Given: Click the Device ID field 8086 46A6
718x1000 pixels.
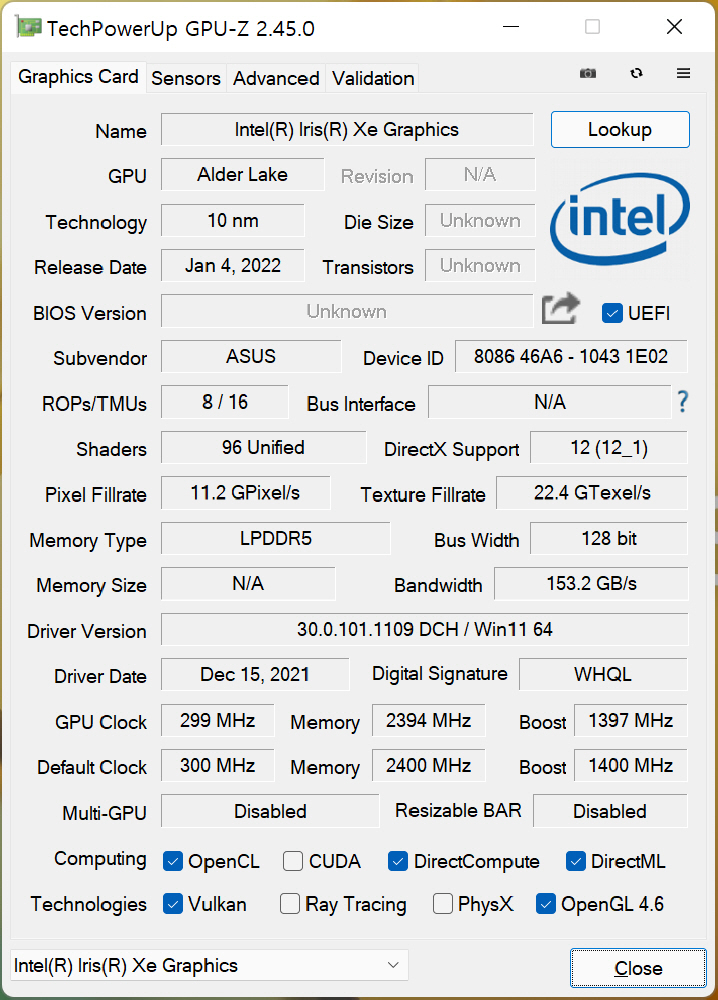Looking at the screenshot, I should [571, 356].
